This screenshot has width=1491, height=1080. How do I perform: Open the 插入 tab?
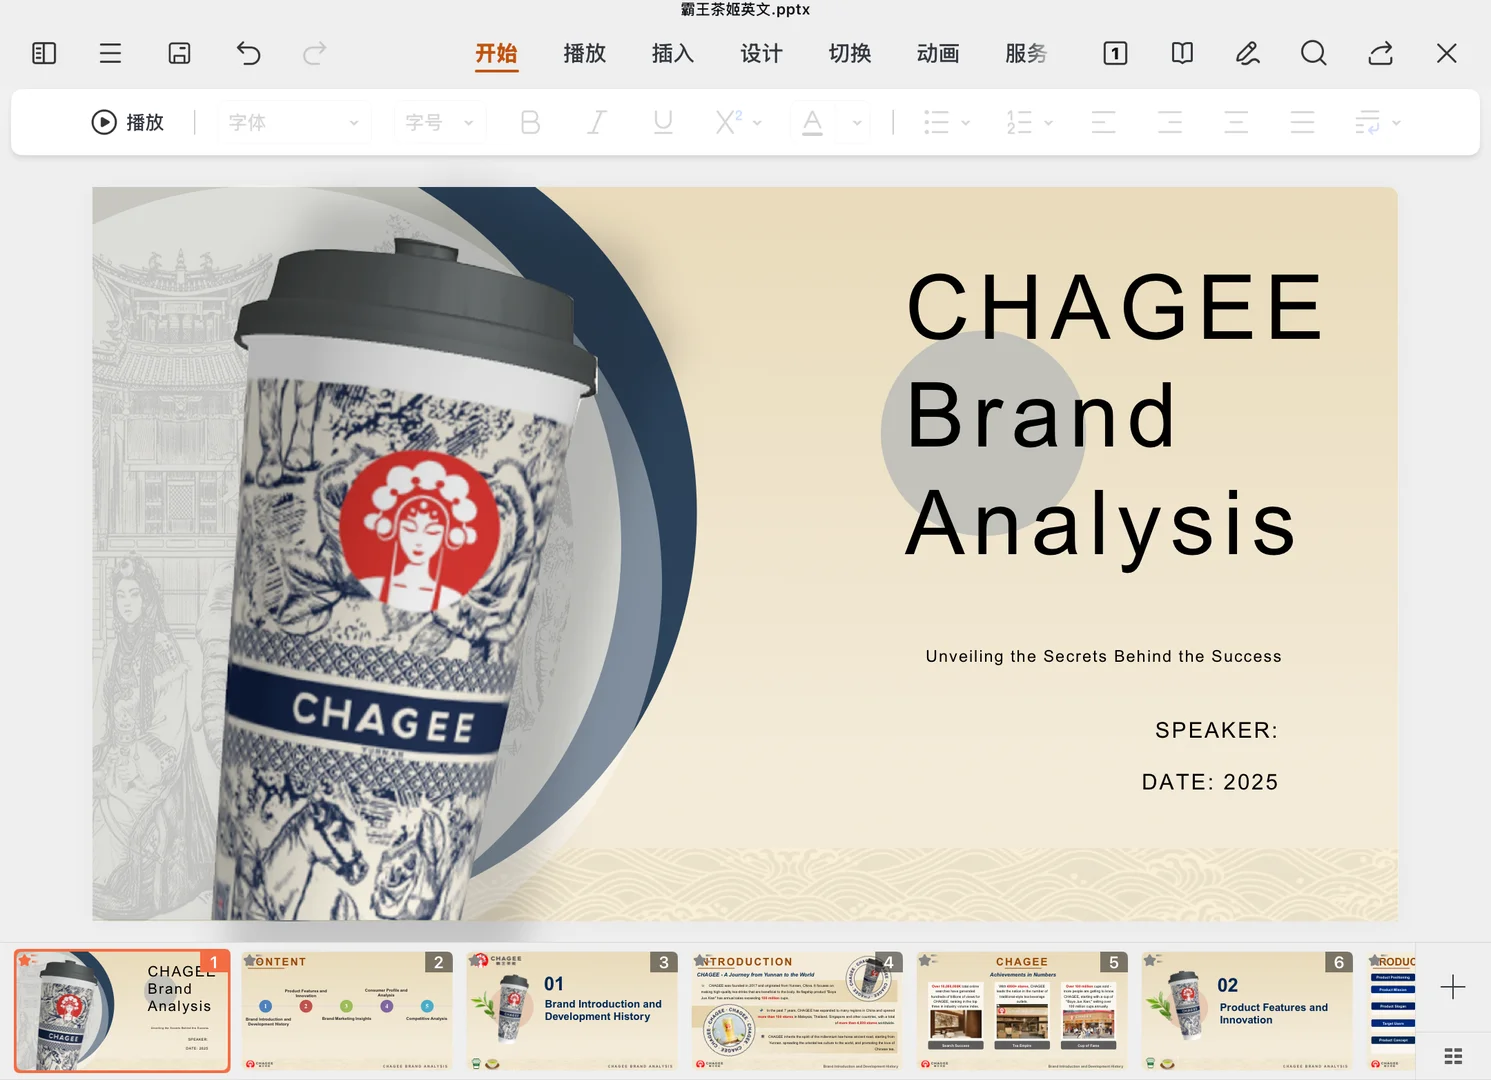tap(673, 53)
